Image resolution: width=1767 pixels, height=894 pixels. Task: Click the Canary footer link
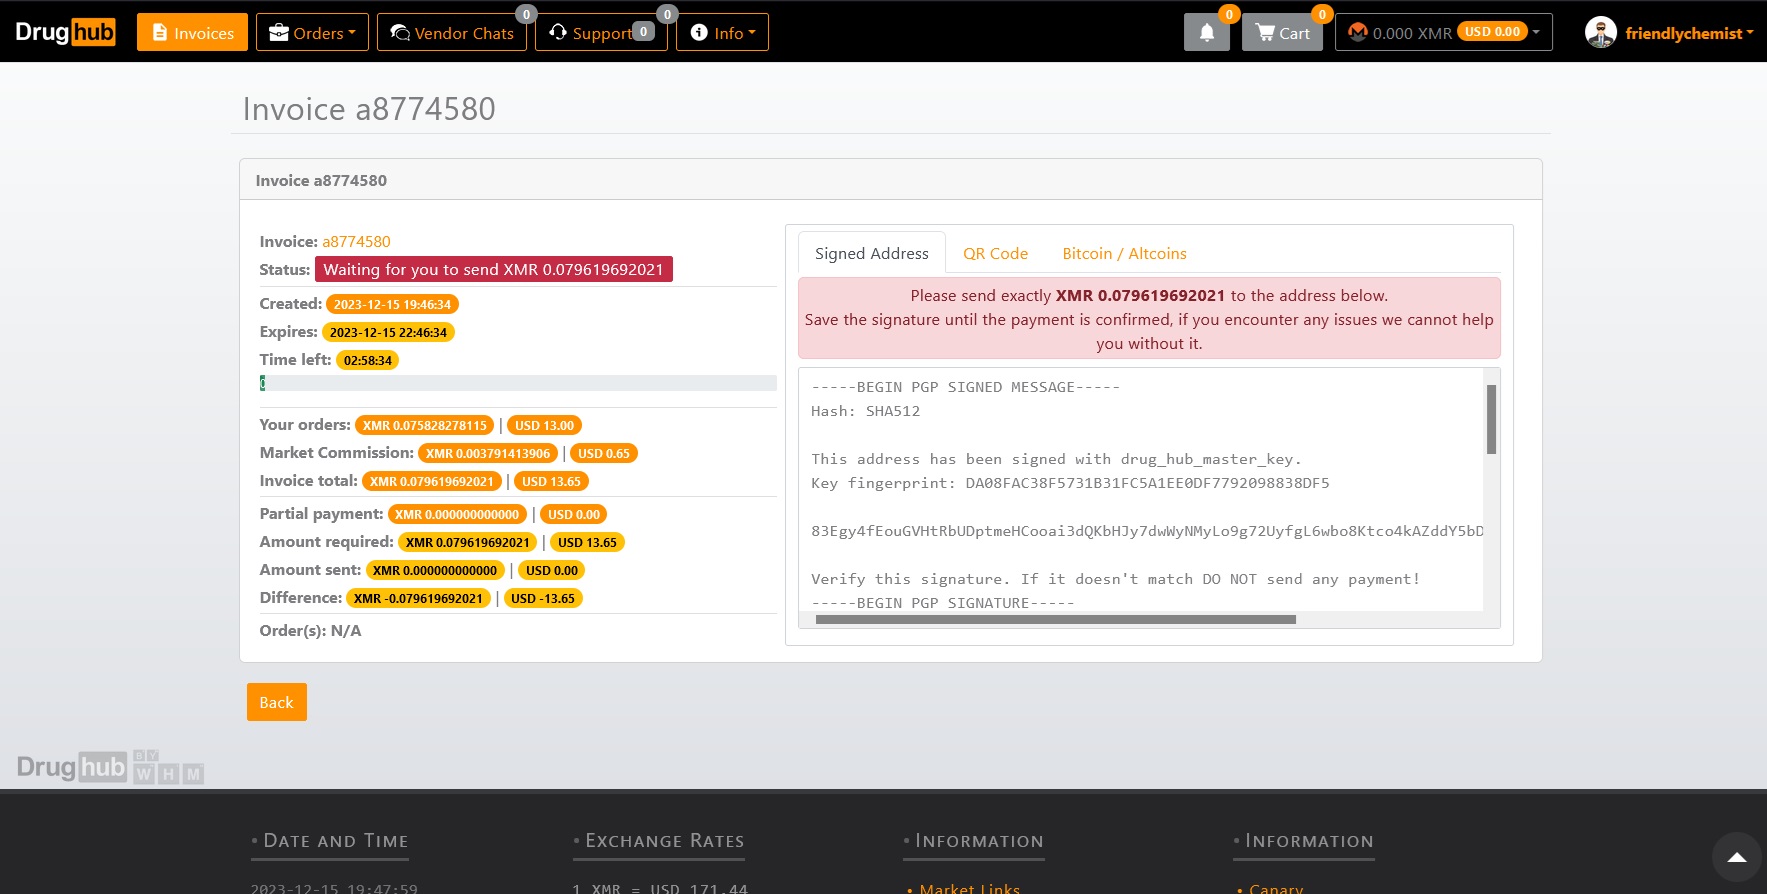coord(1276,888)
